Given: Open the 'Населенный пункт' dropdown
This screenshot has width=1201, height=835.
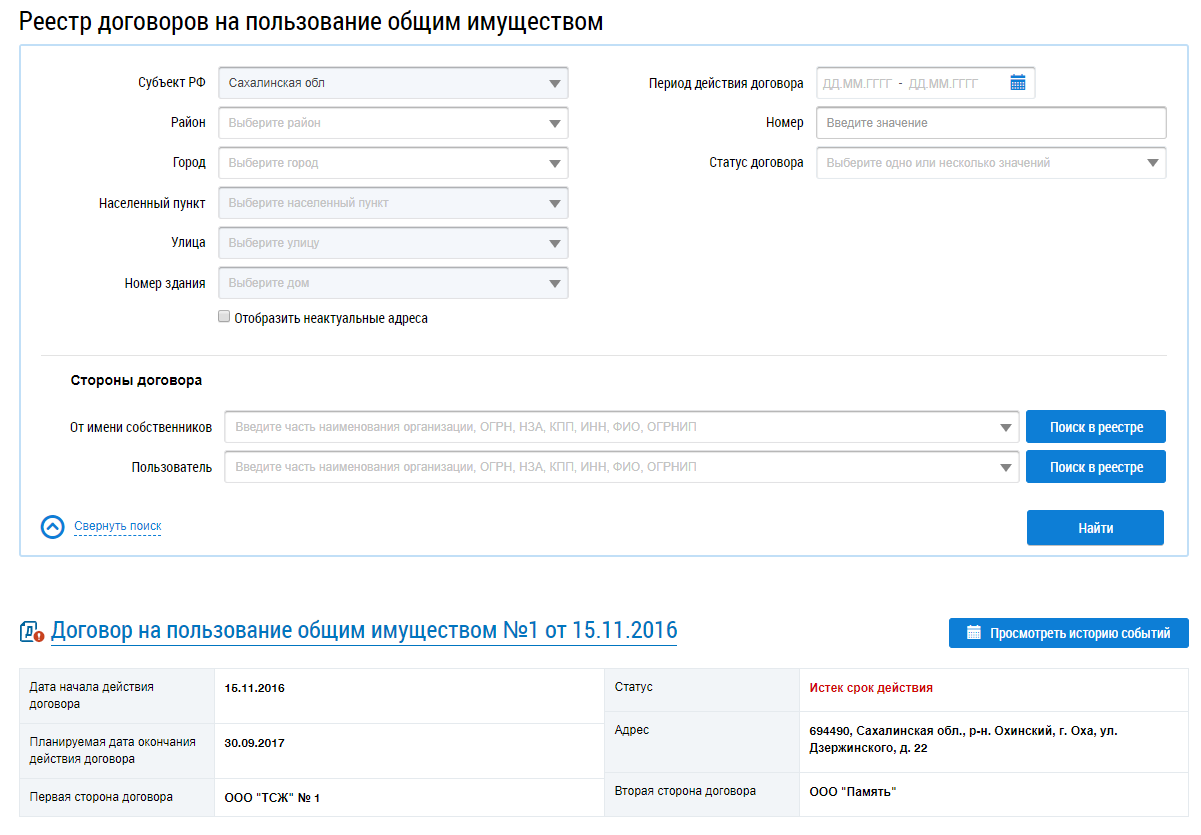Looking at the screenshot, I should click(x=393, y=203).
